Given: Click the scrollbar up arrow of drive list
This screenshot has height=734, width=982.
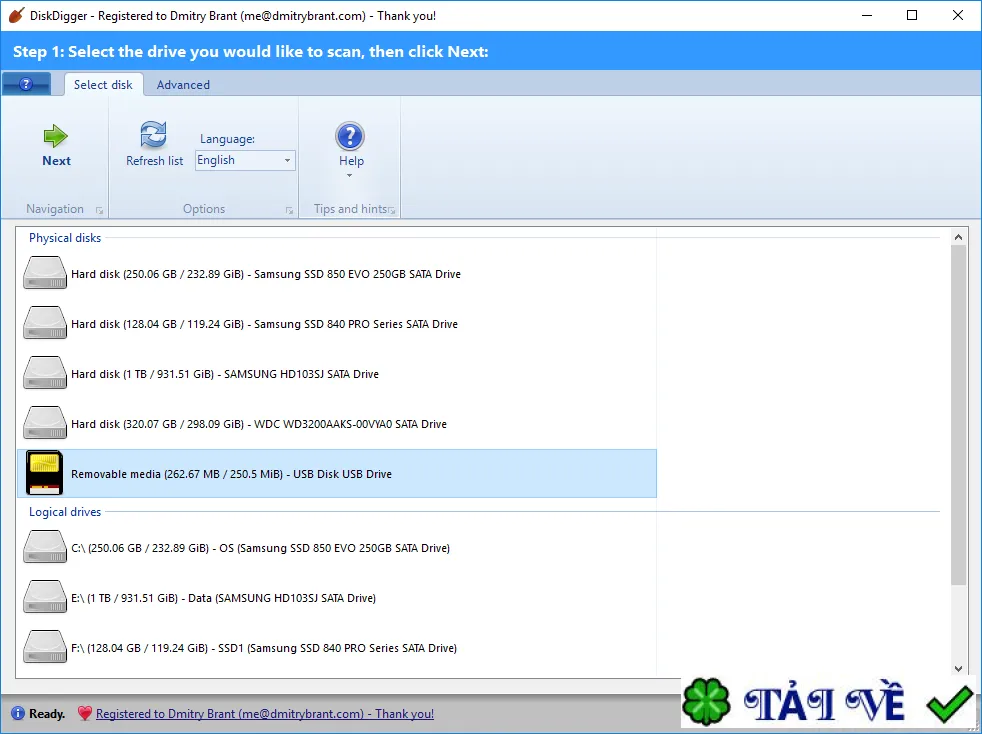Looking at the screenshot, I should [x=958, y=237].
